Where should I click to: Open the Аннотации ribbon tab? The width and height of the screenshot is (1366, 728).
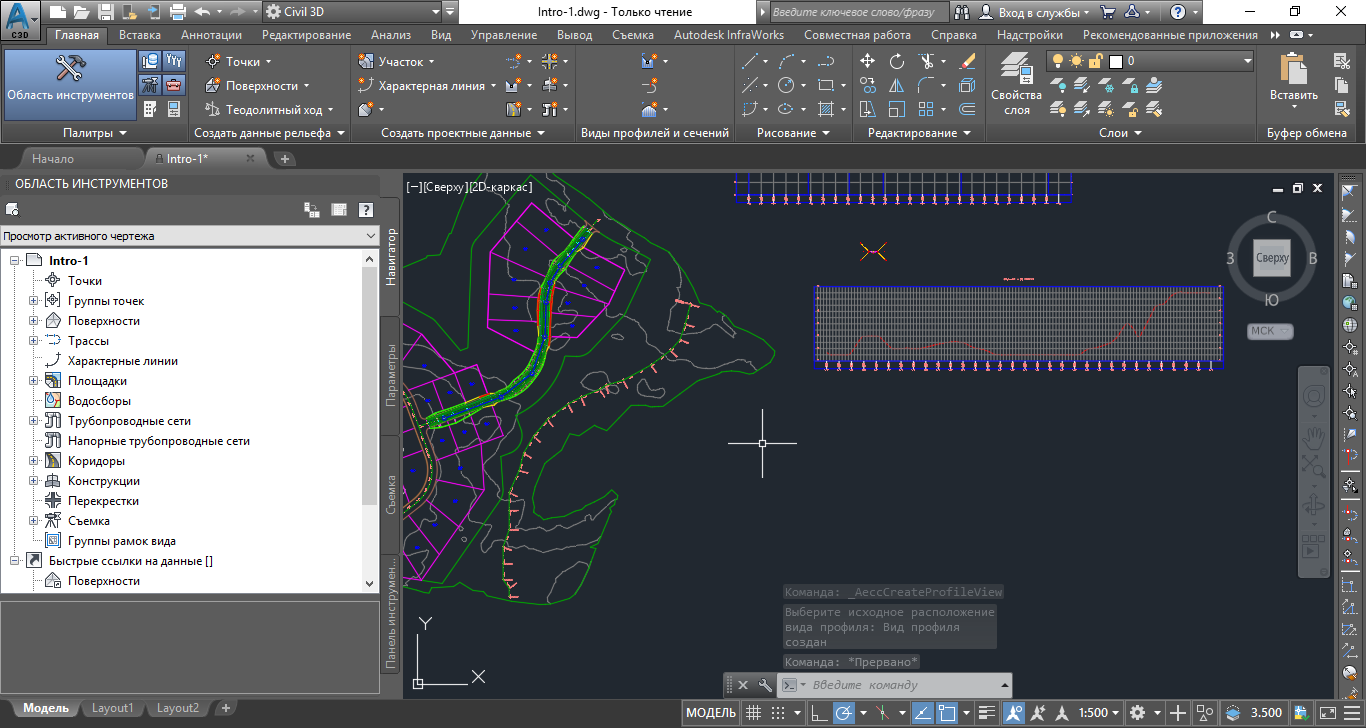[211, 35]
